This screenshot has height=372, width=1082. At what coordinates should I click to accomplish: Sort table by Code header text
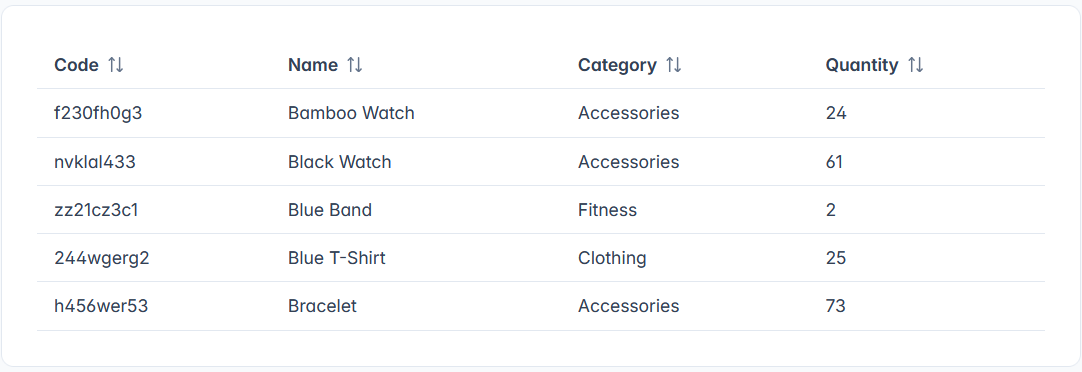pos(77,65)
